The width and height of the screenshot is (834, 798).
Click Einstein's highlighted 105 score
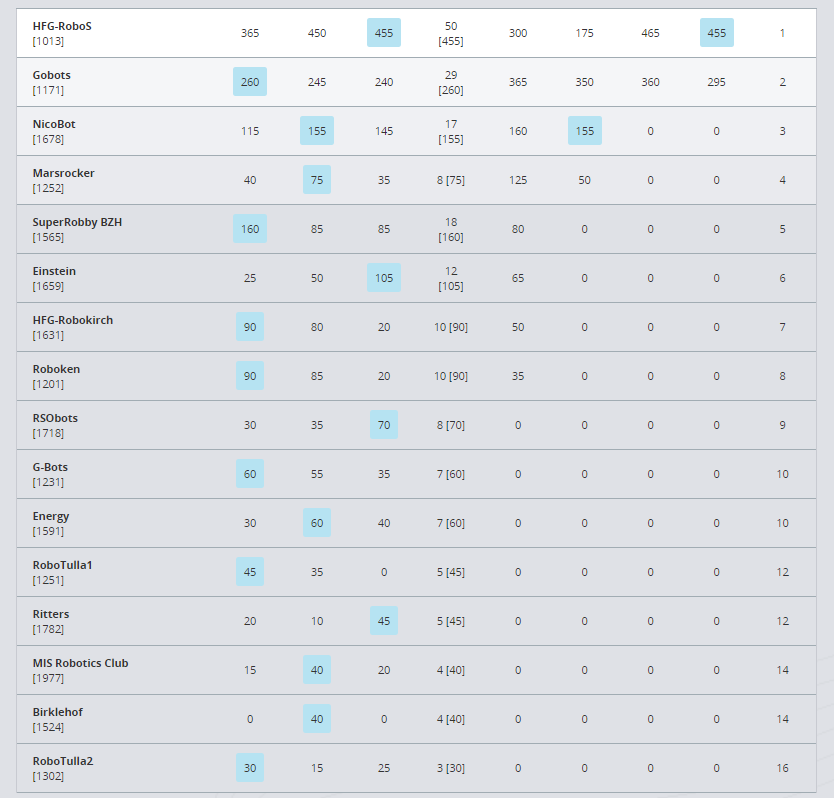coord(384,278)
